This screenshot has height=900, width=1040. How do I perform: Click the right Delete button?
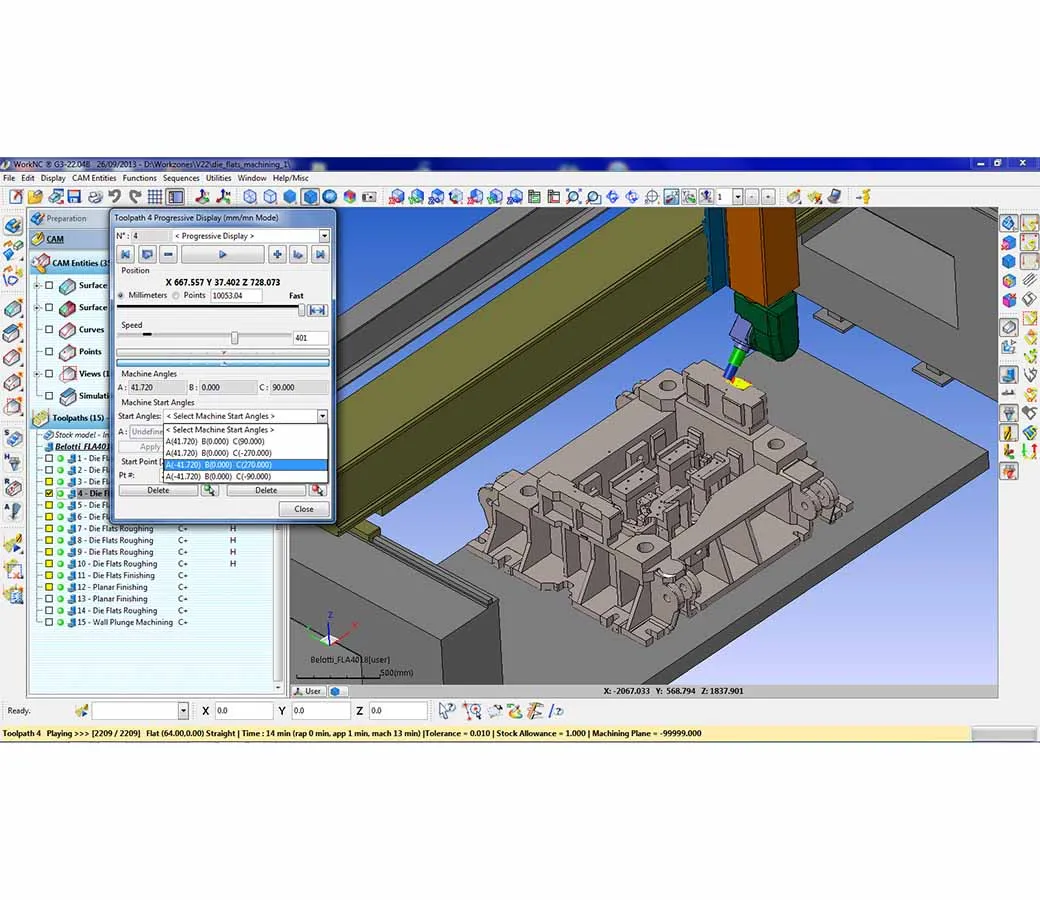266,490
